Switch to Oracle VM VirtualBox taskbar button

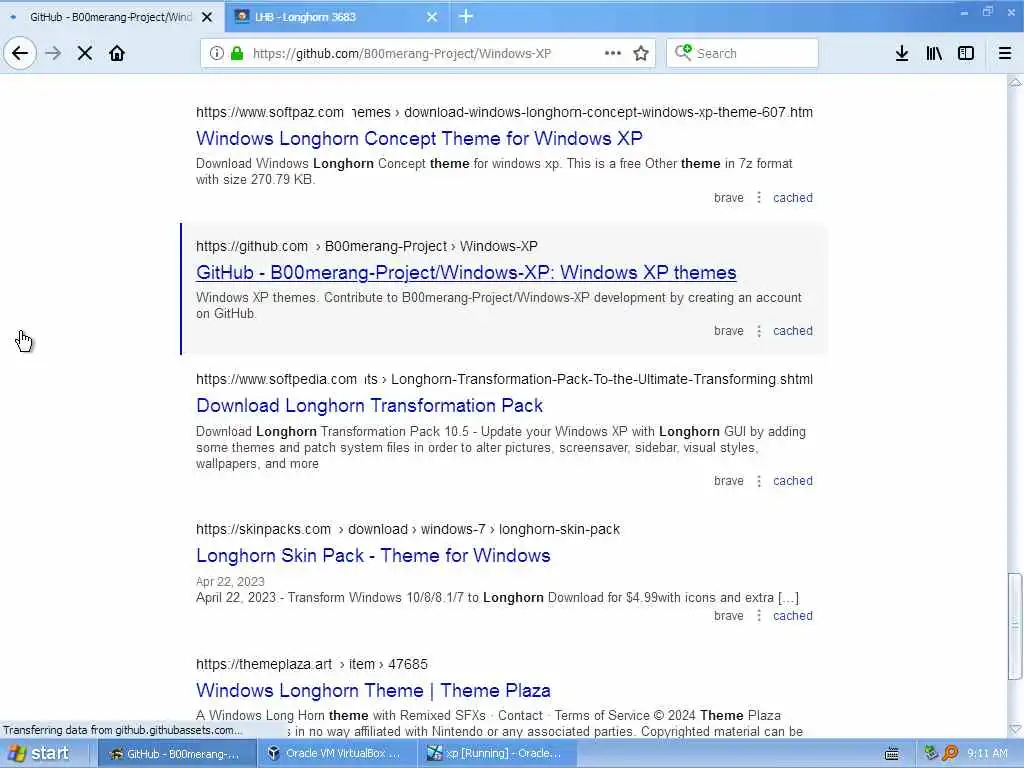[336, 754]
